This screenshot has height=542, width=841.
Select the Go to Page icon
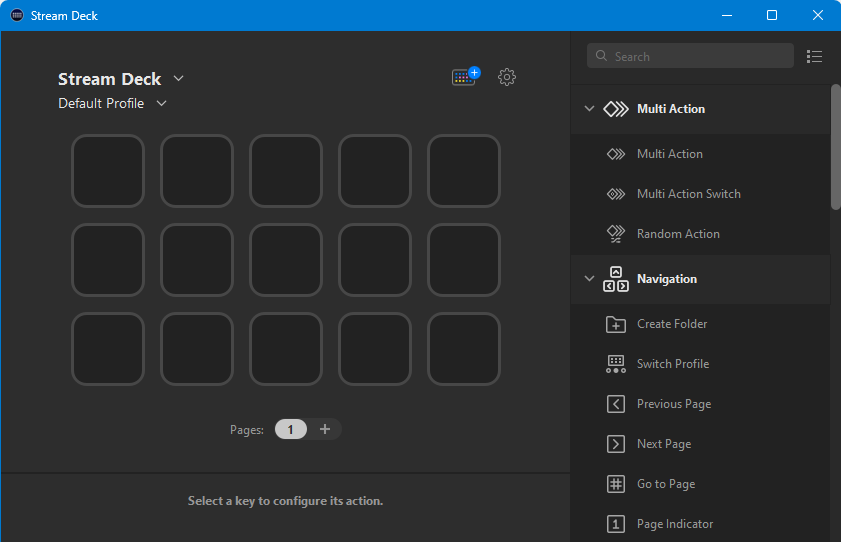pyautogui.click(x=616, y=484)
